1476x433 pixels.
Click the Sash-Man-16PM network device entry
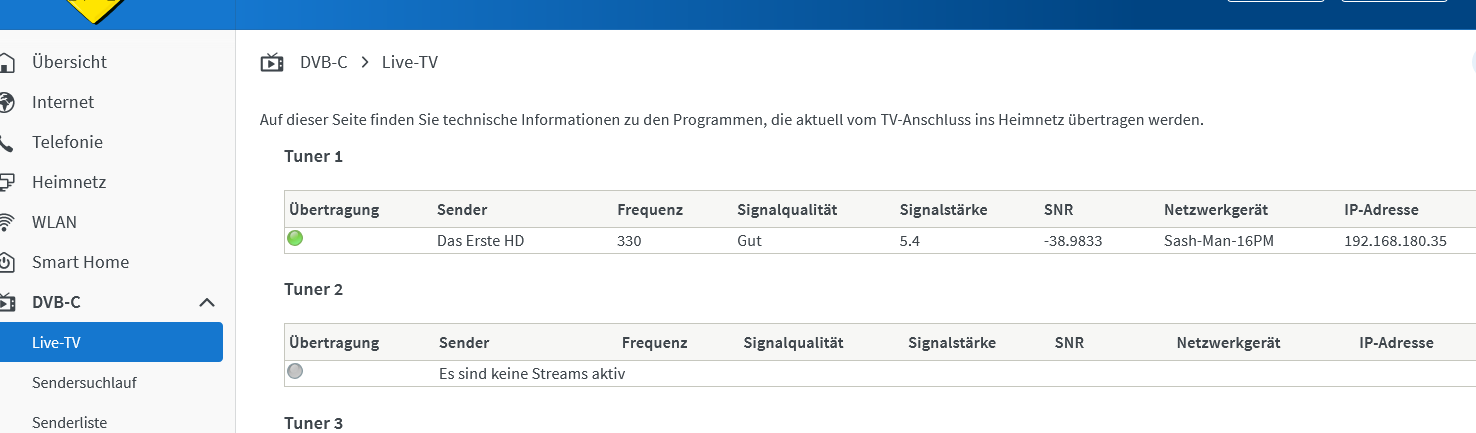pos(1218,241)
